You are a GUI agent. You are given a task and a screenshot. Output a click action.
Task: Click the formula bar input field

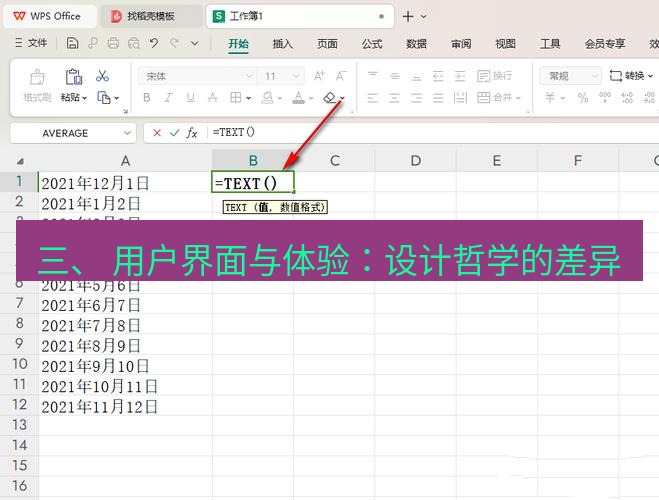pos(433,133)
